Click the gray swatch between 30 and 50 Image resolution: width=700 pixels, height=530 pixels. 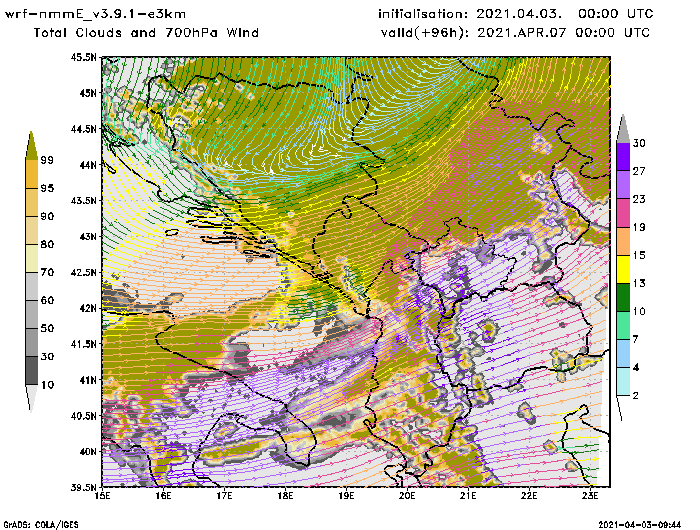[x=32, y=342]
